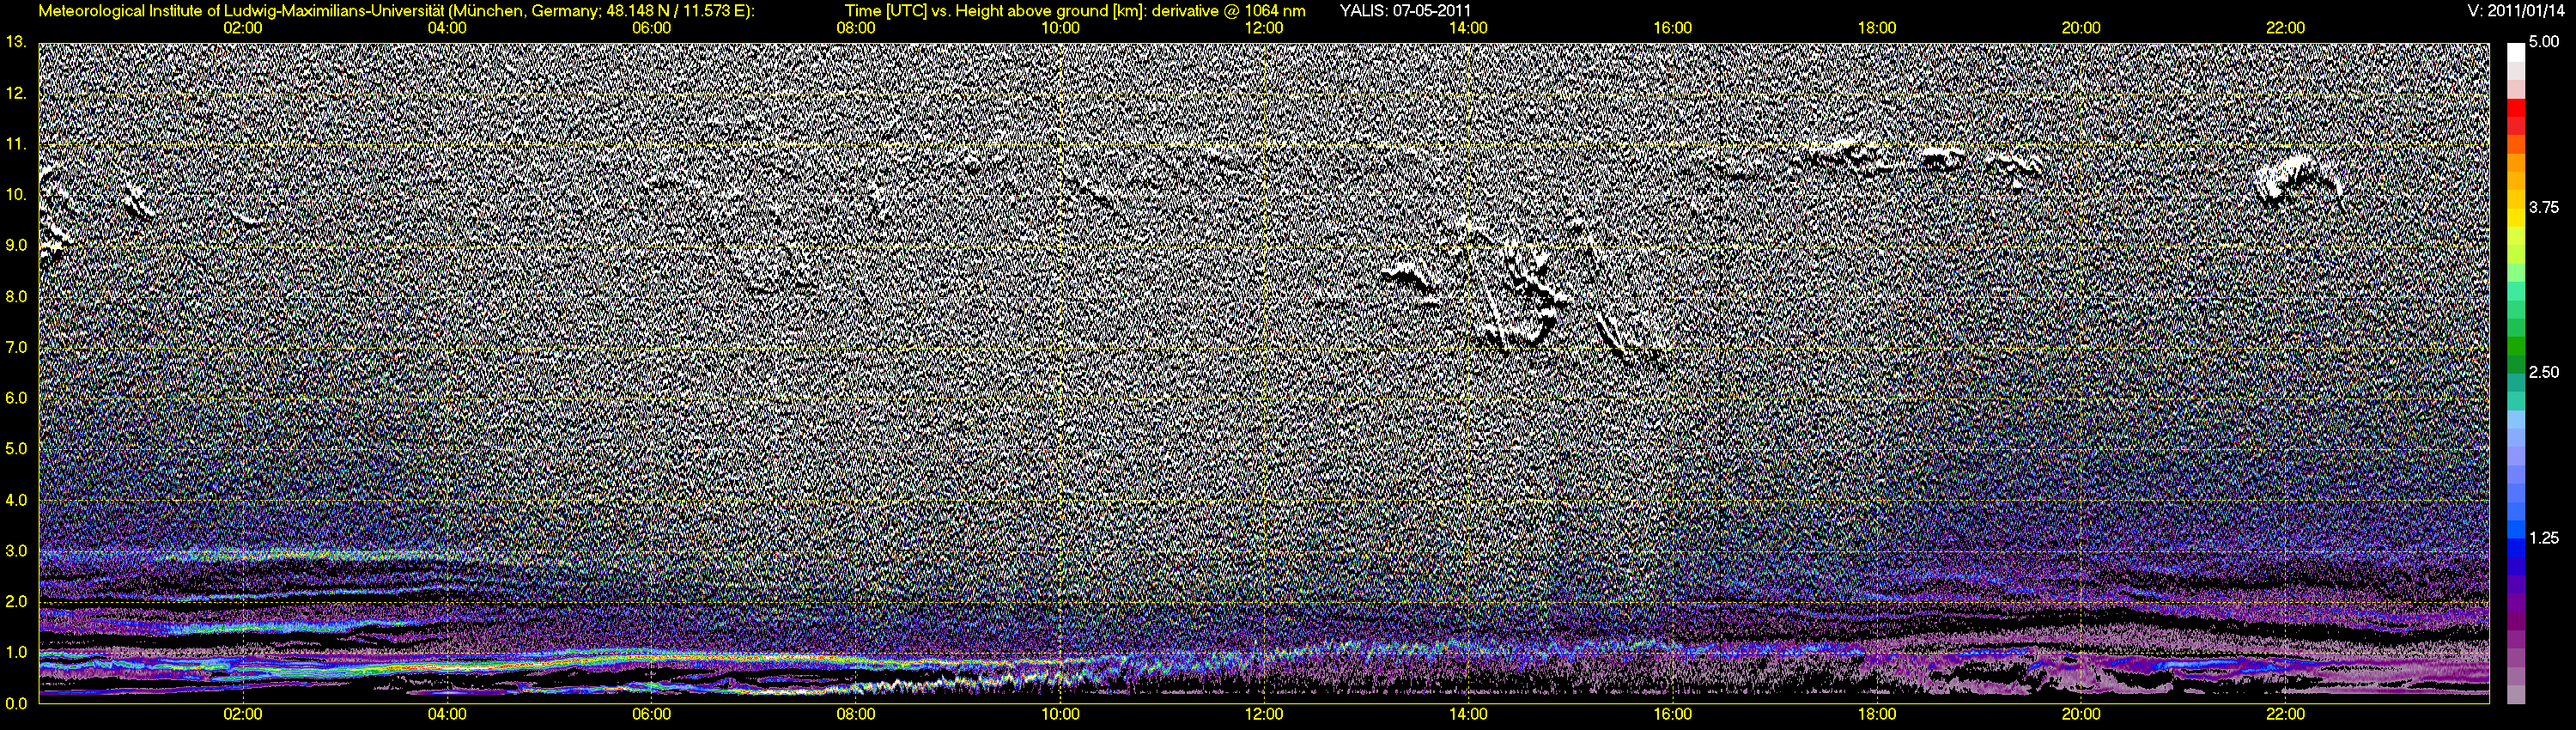2576x730 pixels.
Task: Click the 2.50 colorbar scale value
Action: (x=2544, y=372)
